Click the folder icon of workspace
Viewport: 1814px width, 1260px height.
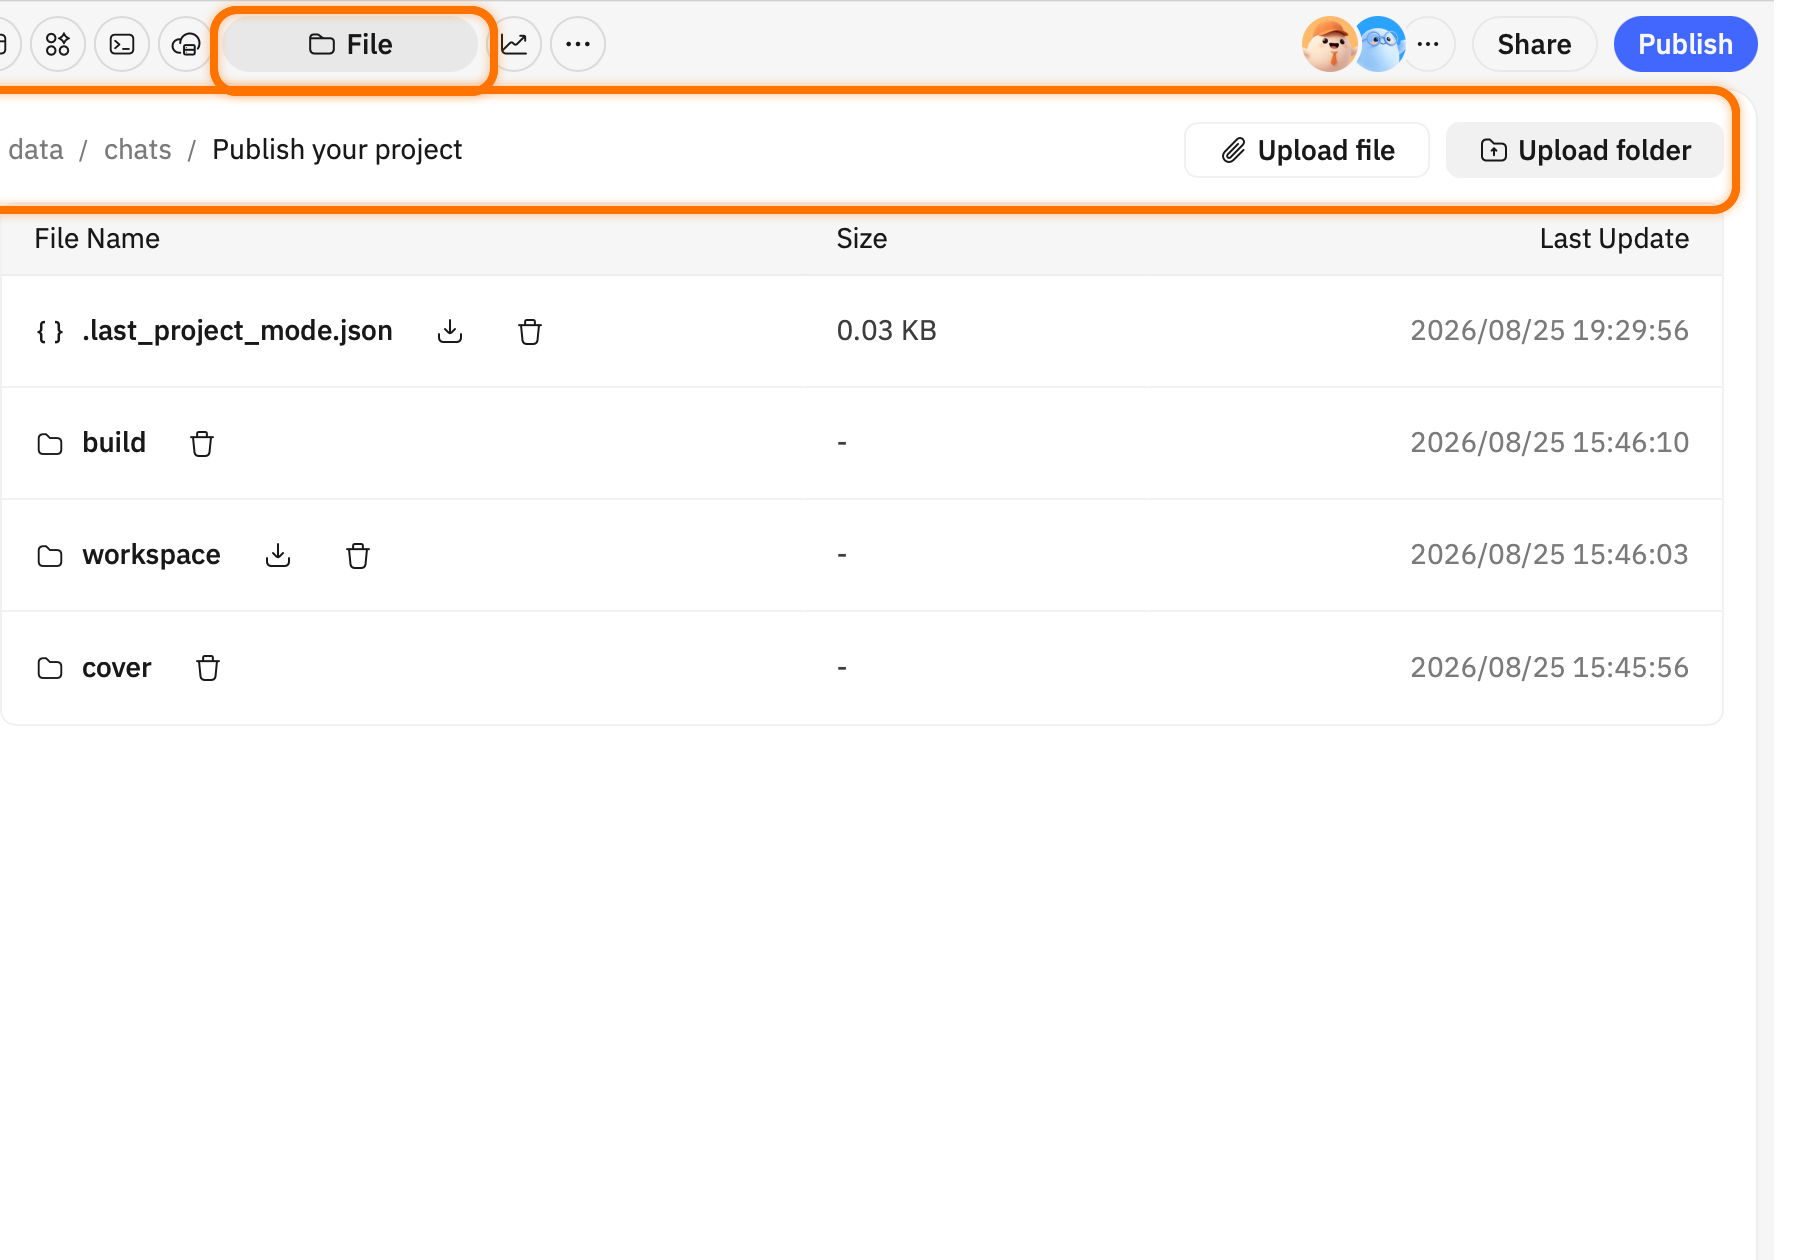(x=50, y=556)
